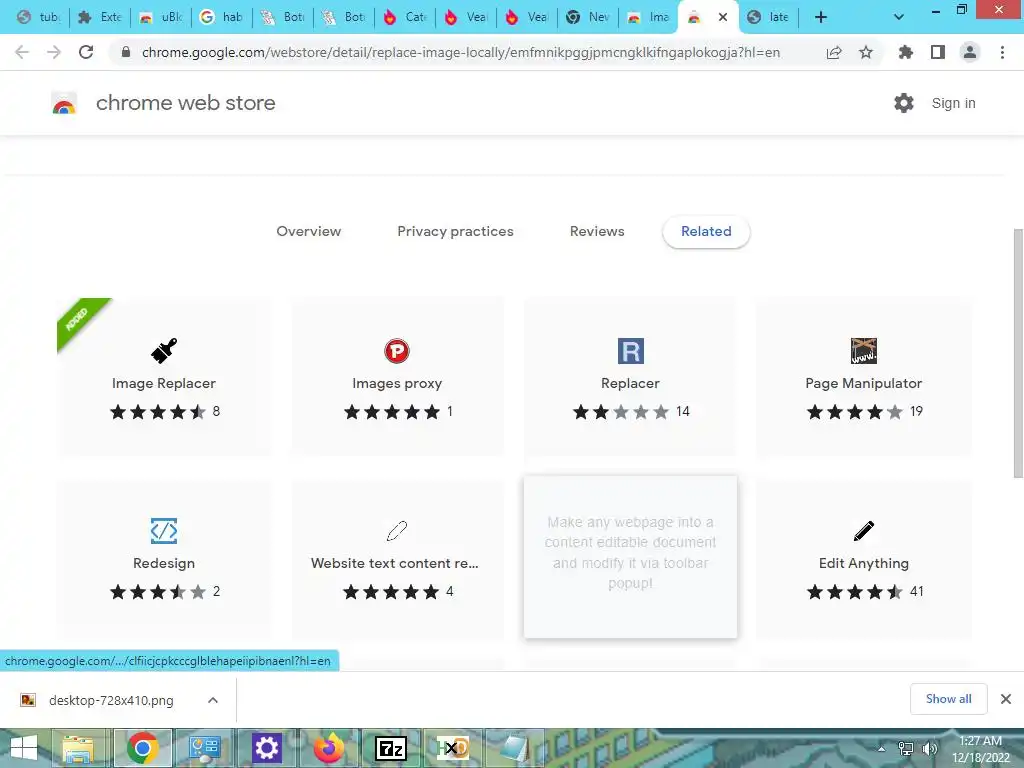Click the 'chrome web store' header title
The width and height of the screenshot is (1024, 768).
tap(185, 103)
